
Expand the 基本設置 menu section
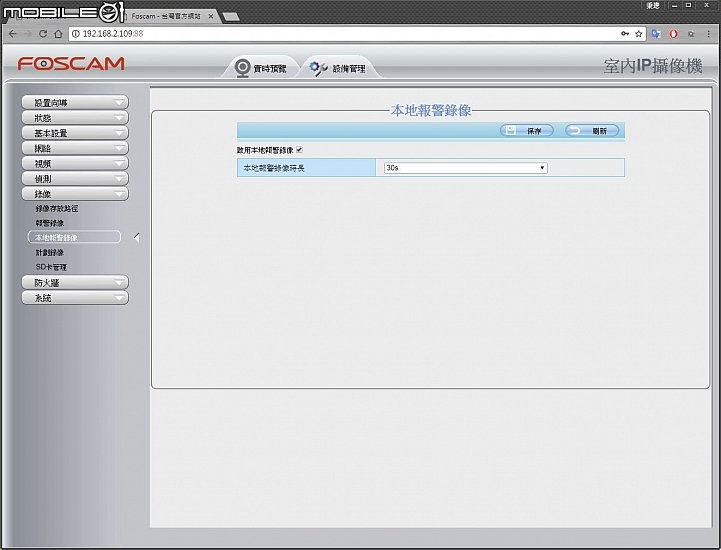(75, 133)
